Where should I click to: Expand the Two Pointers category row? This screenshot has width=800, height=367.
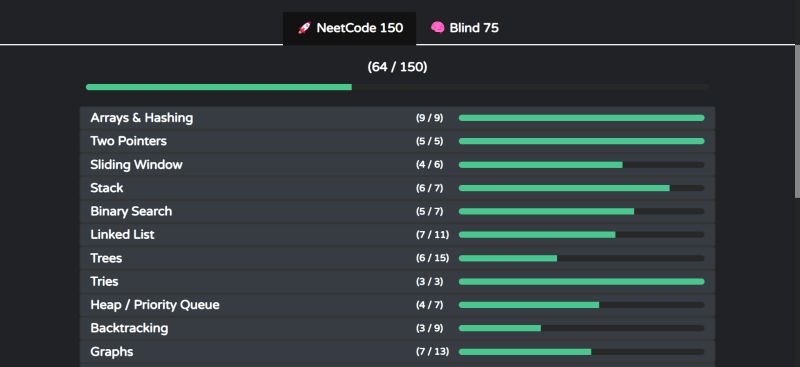click(397, 141)
